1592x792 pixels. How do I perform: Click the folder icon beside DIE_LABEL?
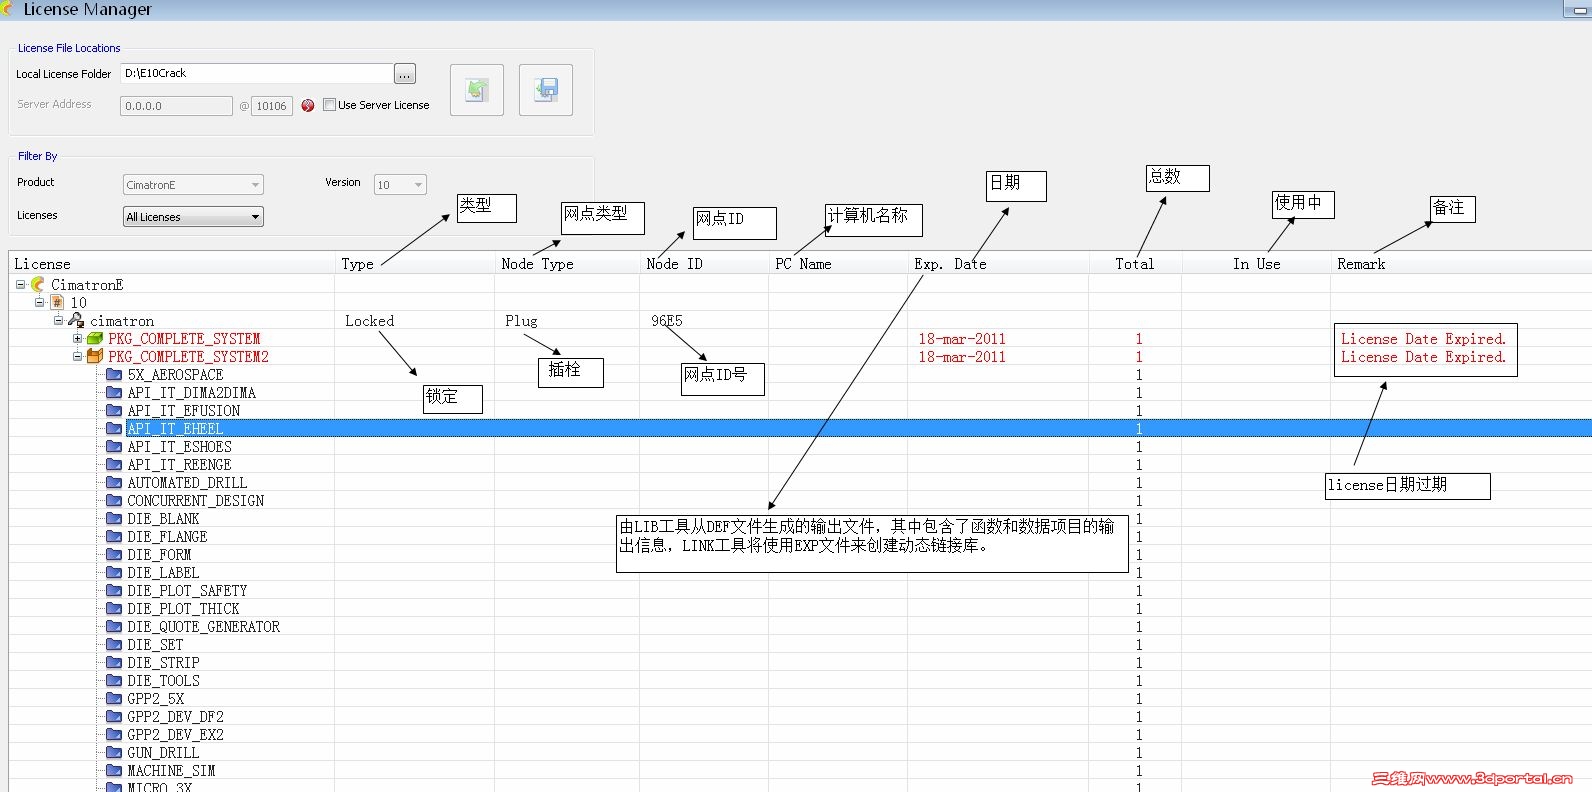tap(114, 573)
